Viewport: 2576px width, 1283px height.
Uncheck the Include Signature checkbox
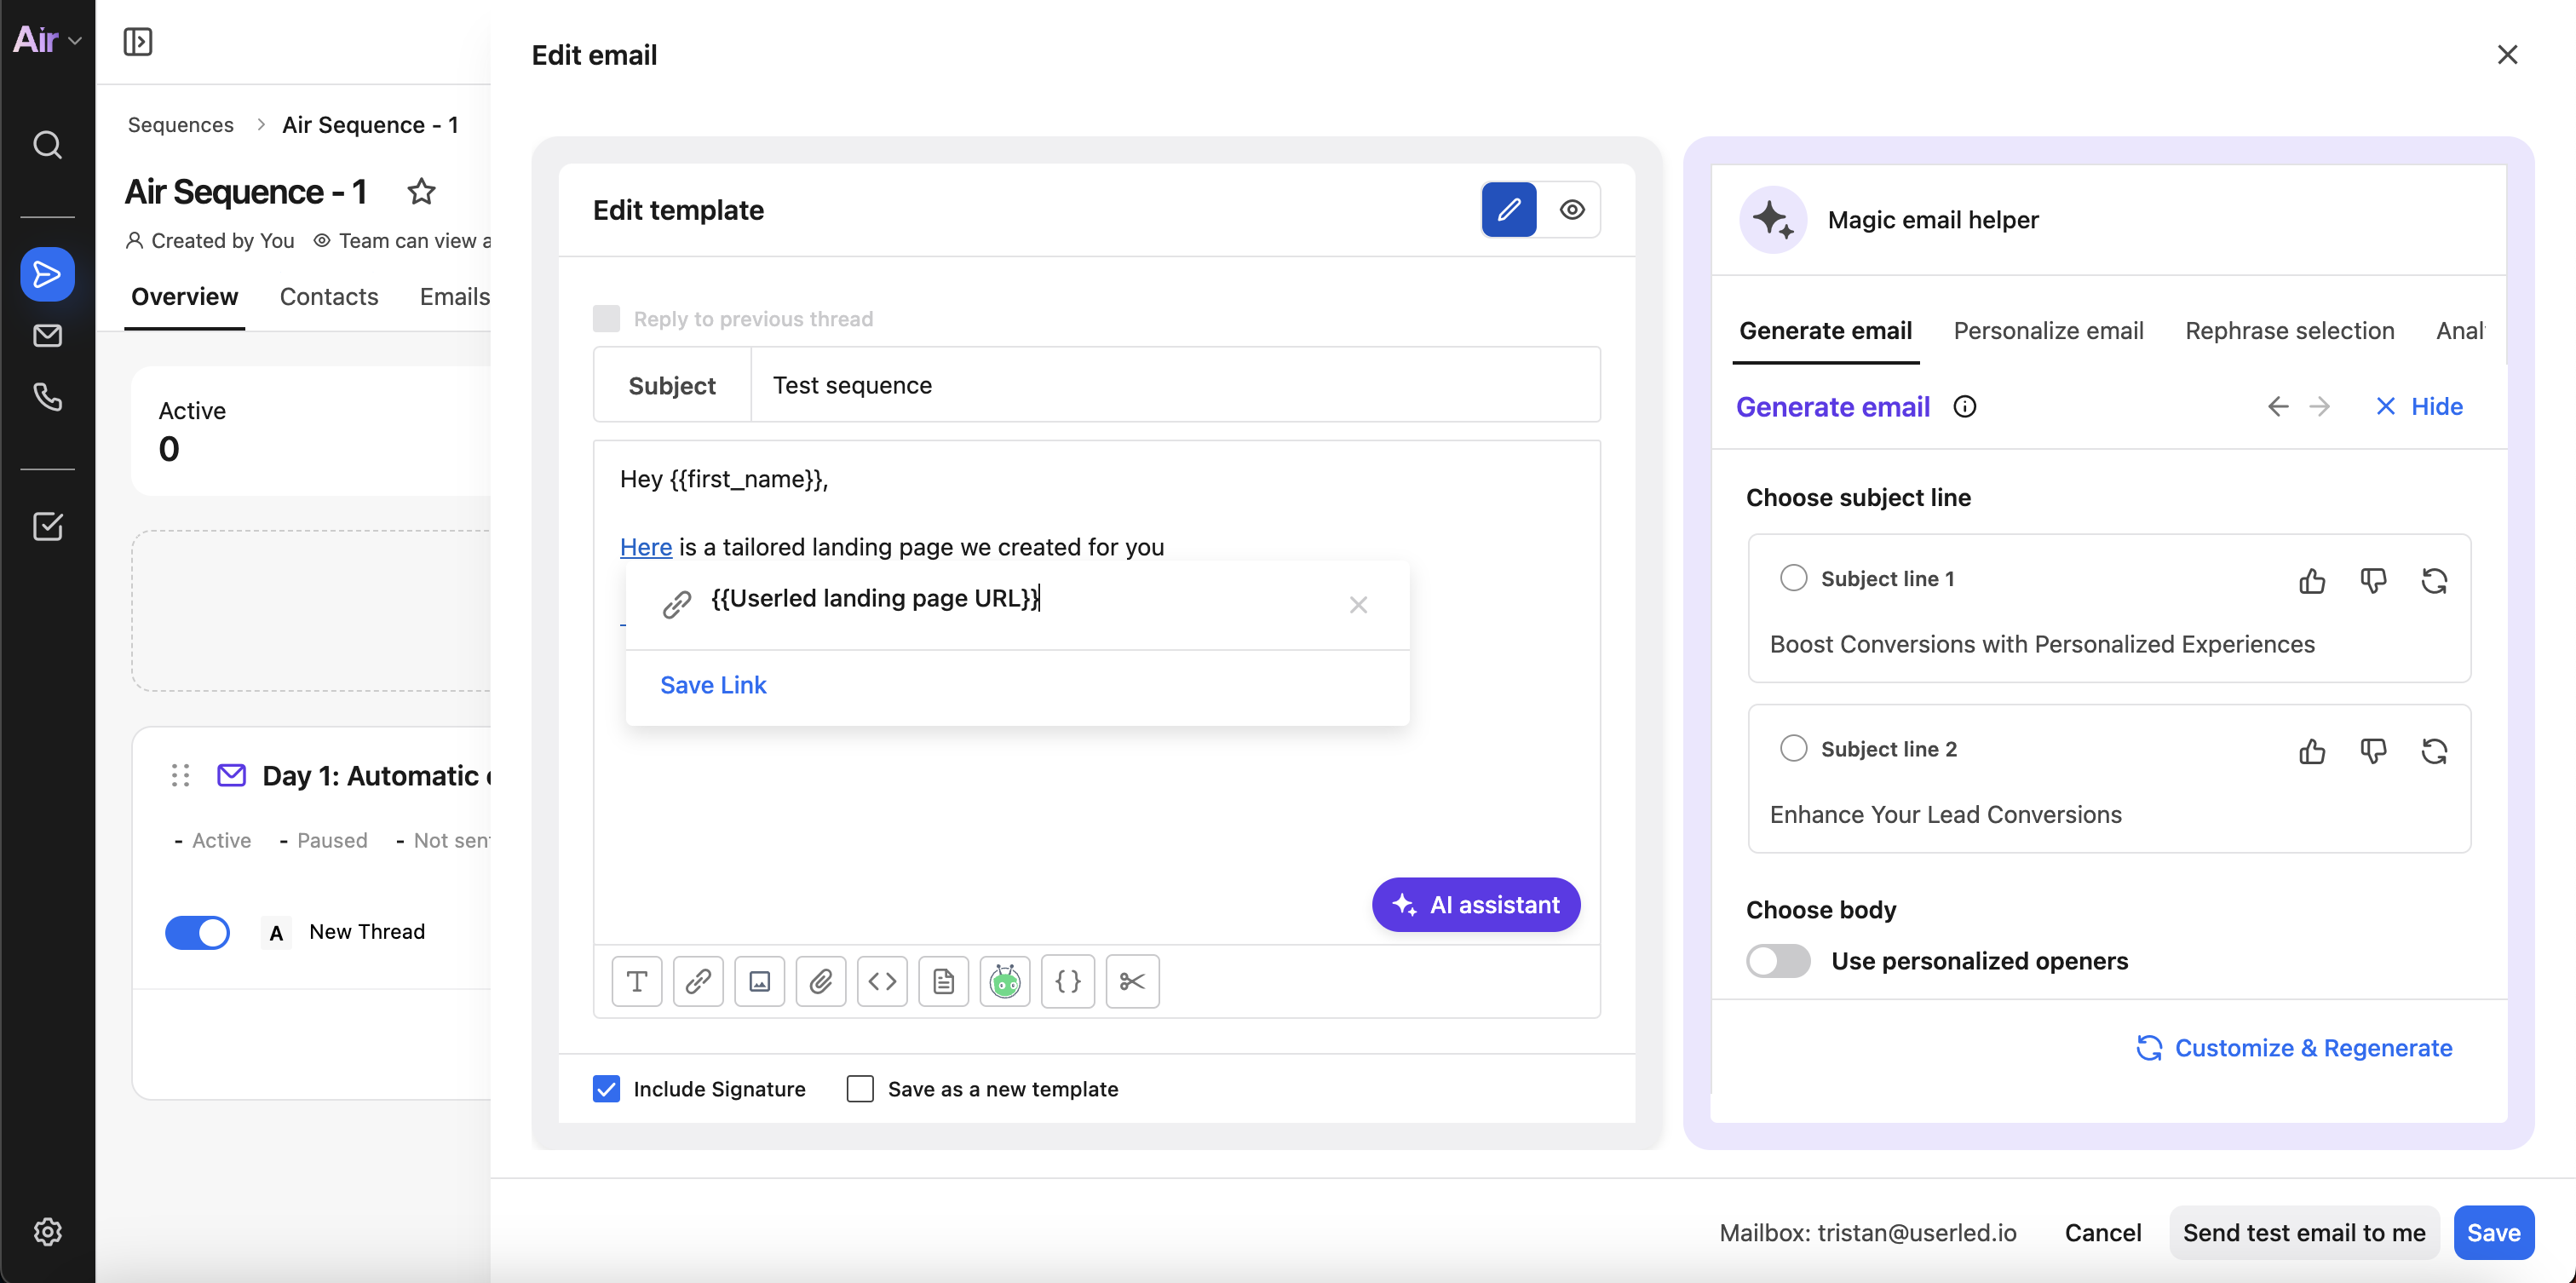(x=606, y=1088)
